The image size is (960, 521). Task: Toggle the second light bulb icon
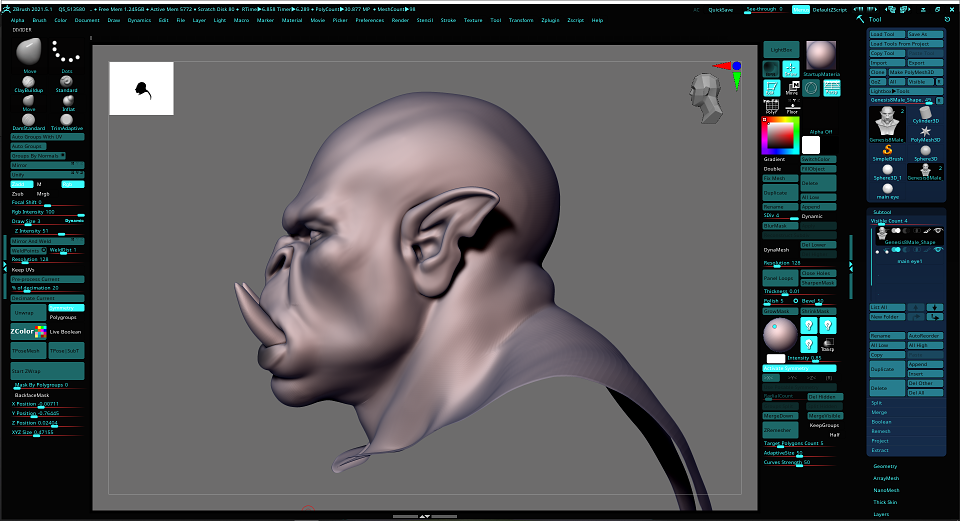tap(828, 325)
